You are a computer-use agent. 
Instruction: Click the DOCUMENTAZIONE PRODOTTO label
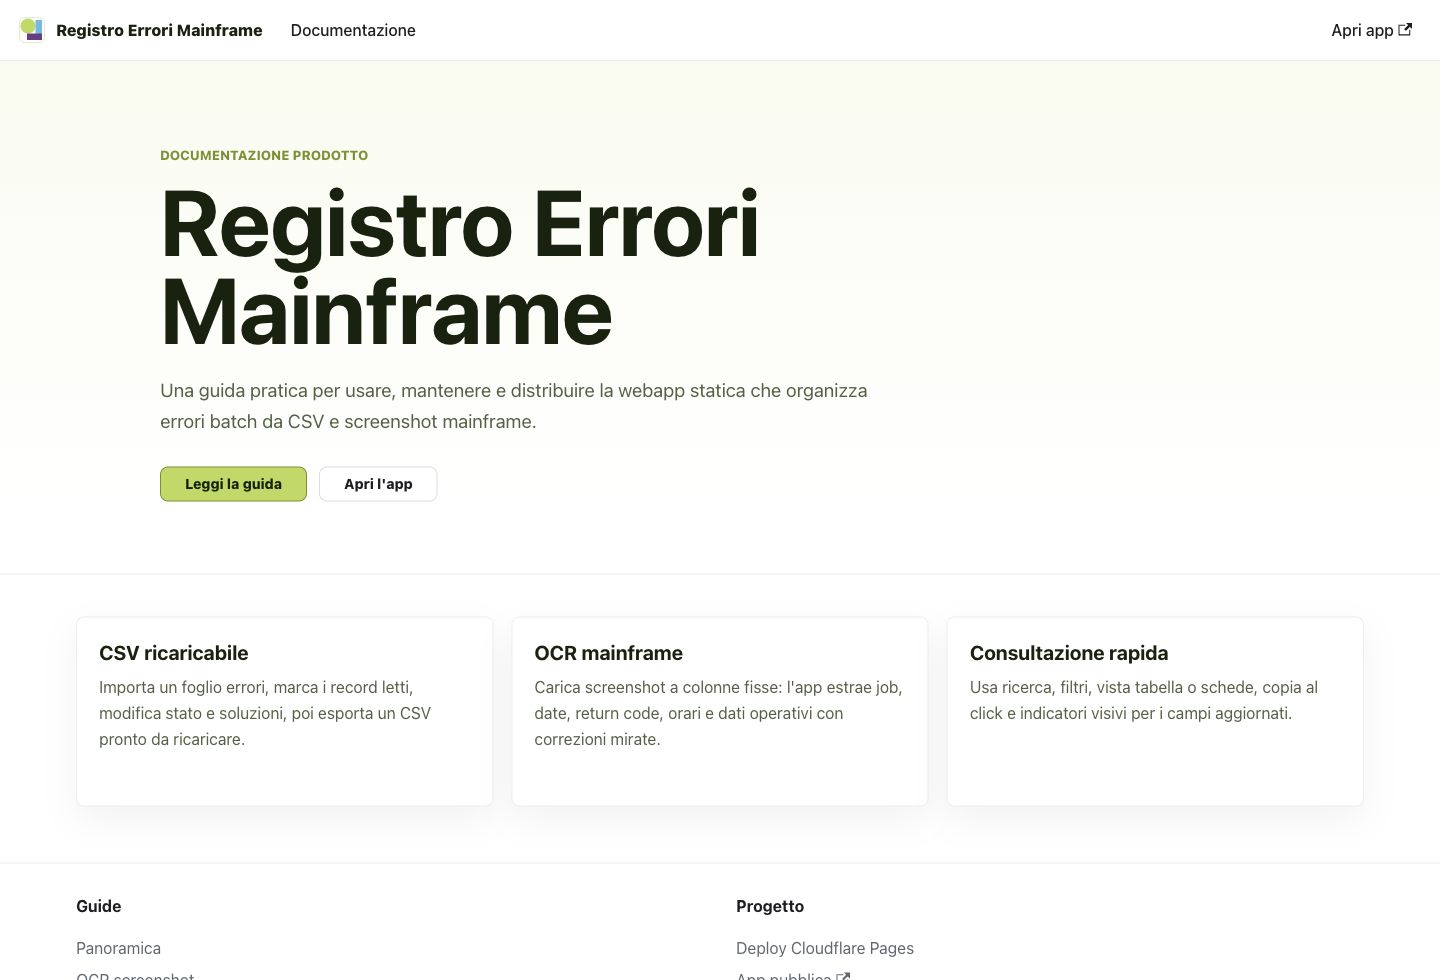tap(264, 155)
